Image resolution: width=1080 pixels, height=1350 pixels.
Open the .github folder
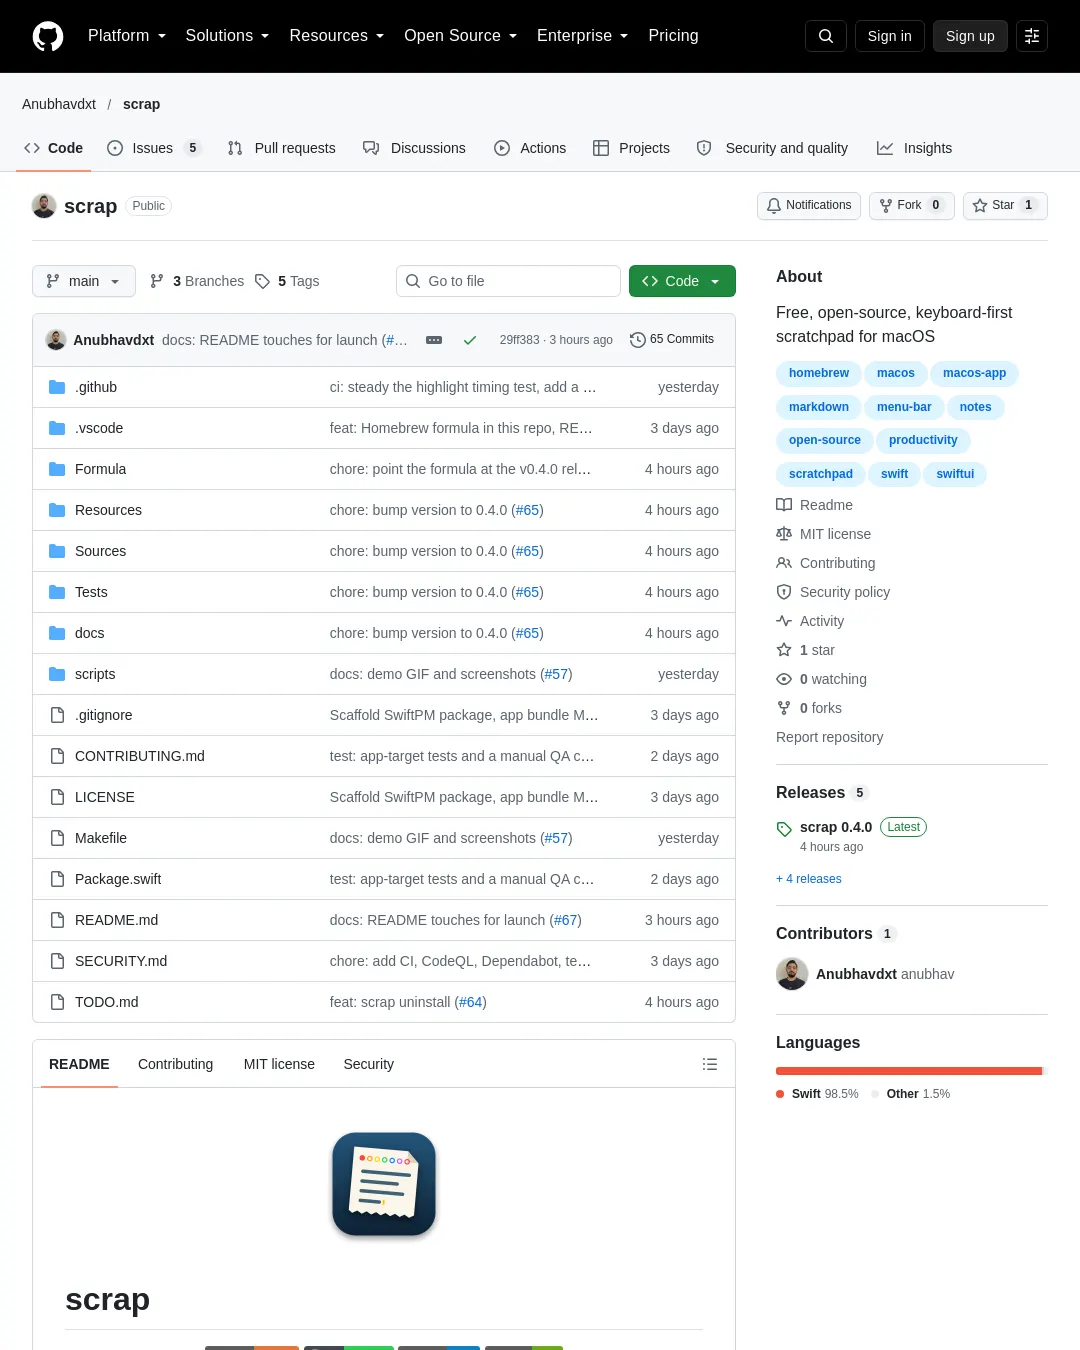[x=96, y=387]
